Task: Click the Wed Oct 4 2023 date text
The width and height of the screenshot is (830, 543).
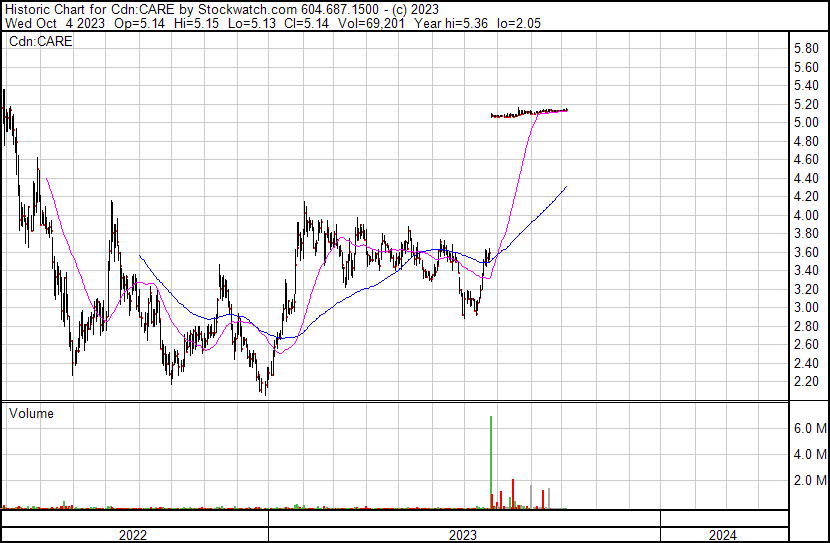Action: tap(50, 23)
